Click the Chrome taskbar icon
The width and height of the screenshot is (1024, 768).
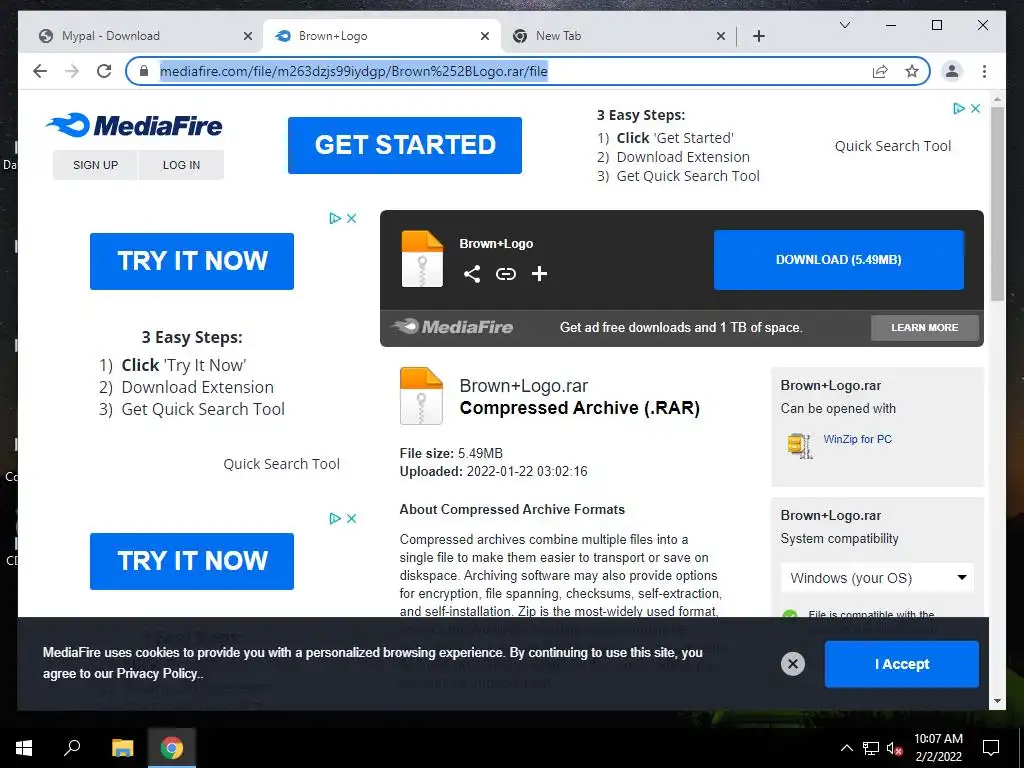tap(172, 748)
